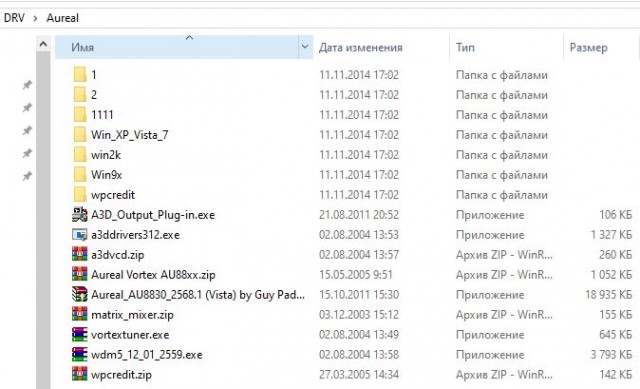Click the file name wpcredit.zip

click(121, 375)
